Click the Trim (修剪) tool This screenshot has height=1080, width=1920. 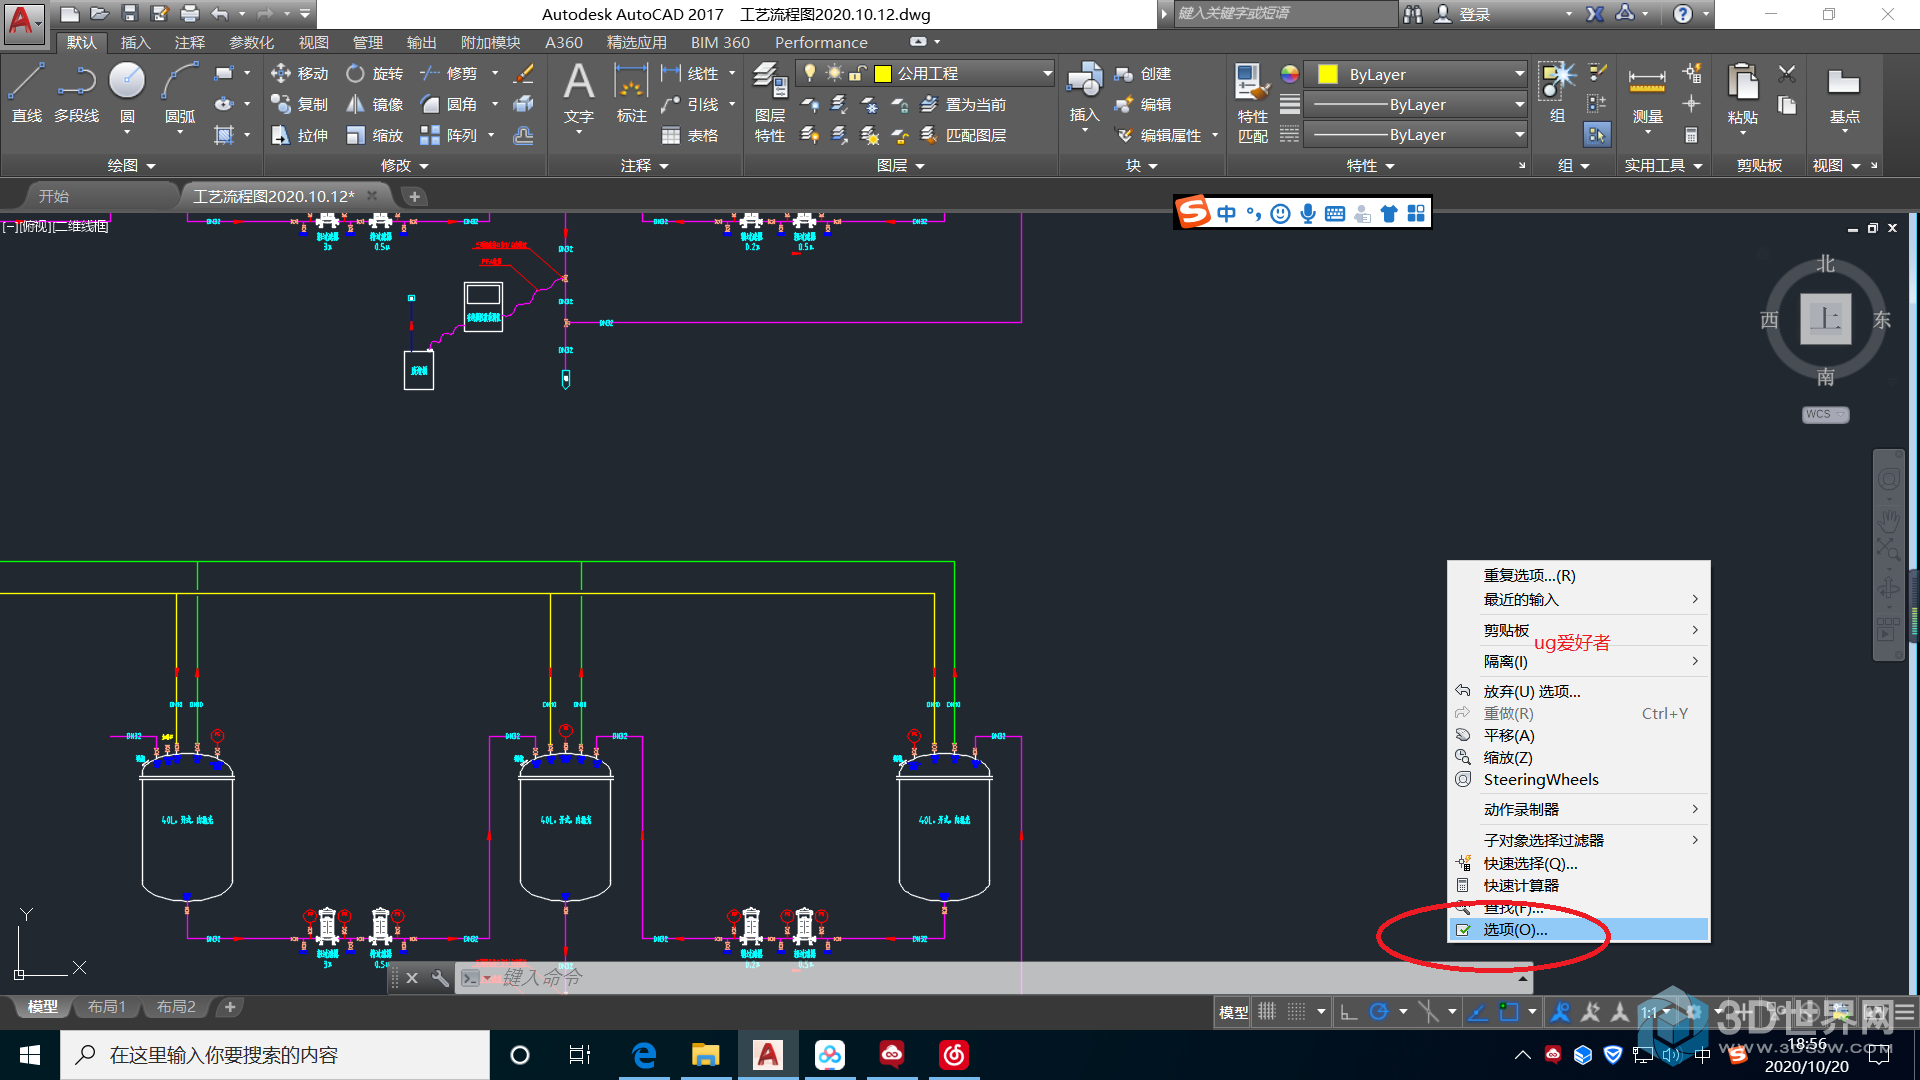[449, 74]
